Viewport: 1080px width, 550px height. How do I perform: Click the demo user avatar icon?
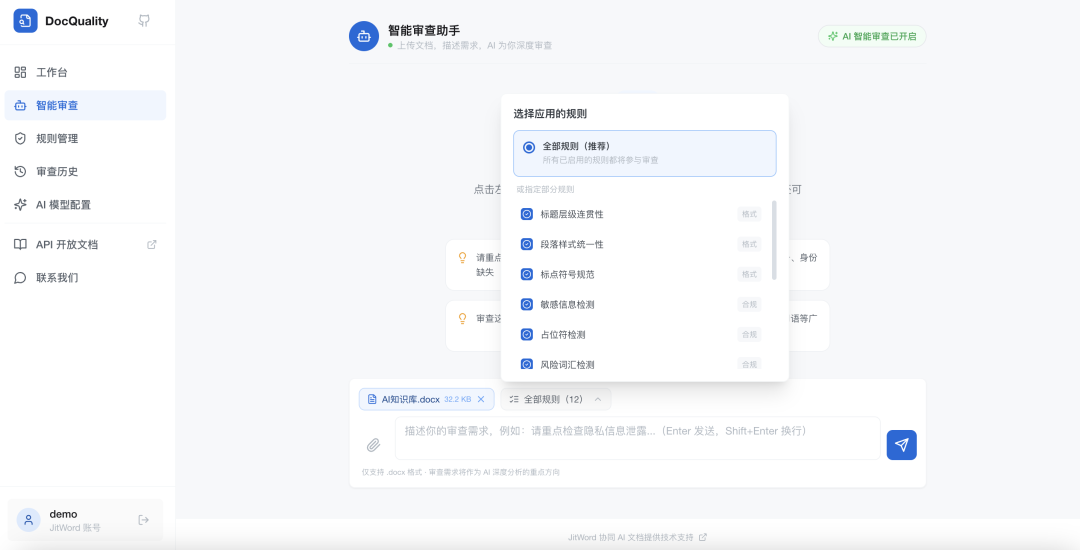[x=28, y=520]
